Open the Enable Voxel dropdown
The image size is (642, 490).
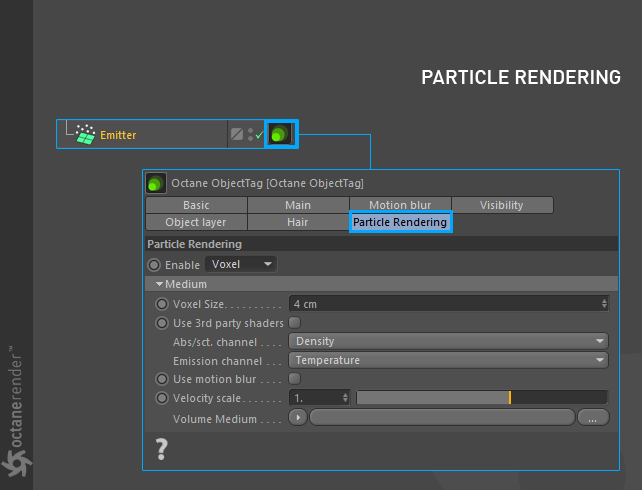point(241,264)
